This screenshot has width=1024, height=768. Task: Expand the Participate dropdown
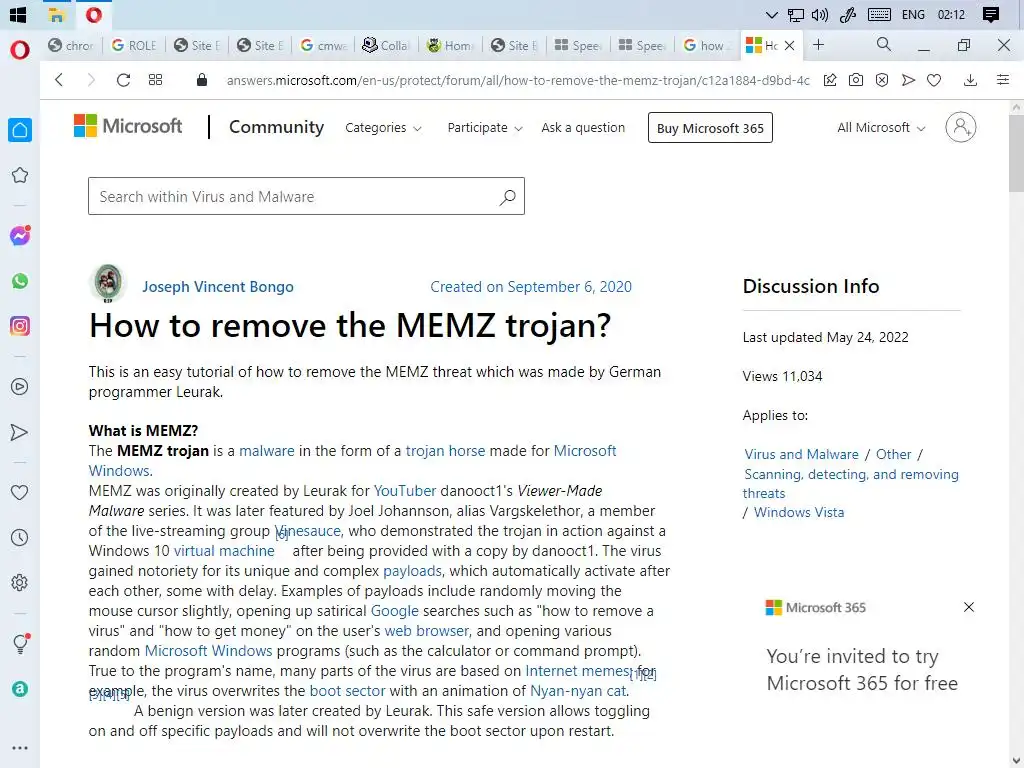(x=485, y=128)
